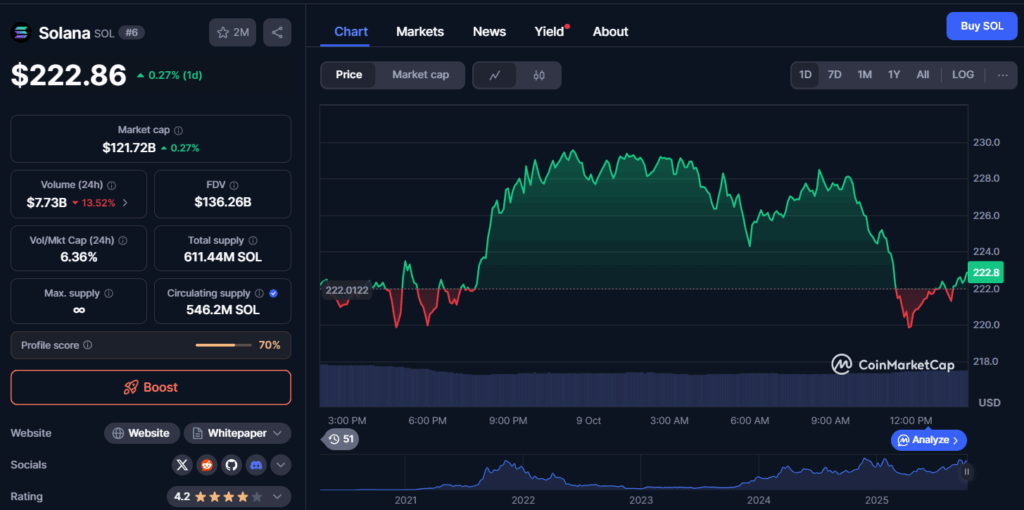The image size is (1024, 510).
Task: Expand the 4.2 Rating dropdown
Action: click(x=228, y=496)
